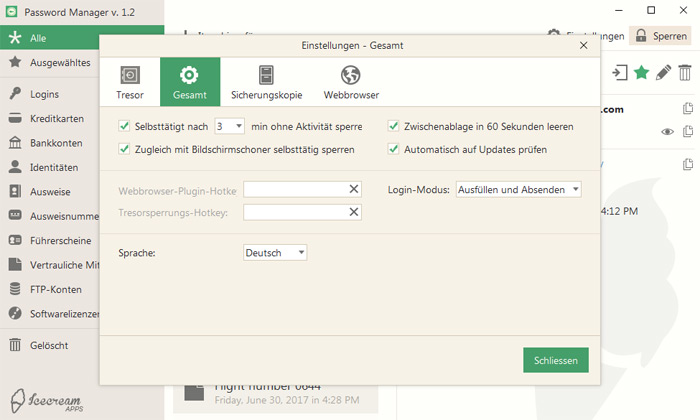The height and width of the screenshot is (420, 700).
Task: Open the Vertrauliche Mitteilungen category
Action: click(50, 265)
